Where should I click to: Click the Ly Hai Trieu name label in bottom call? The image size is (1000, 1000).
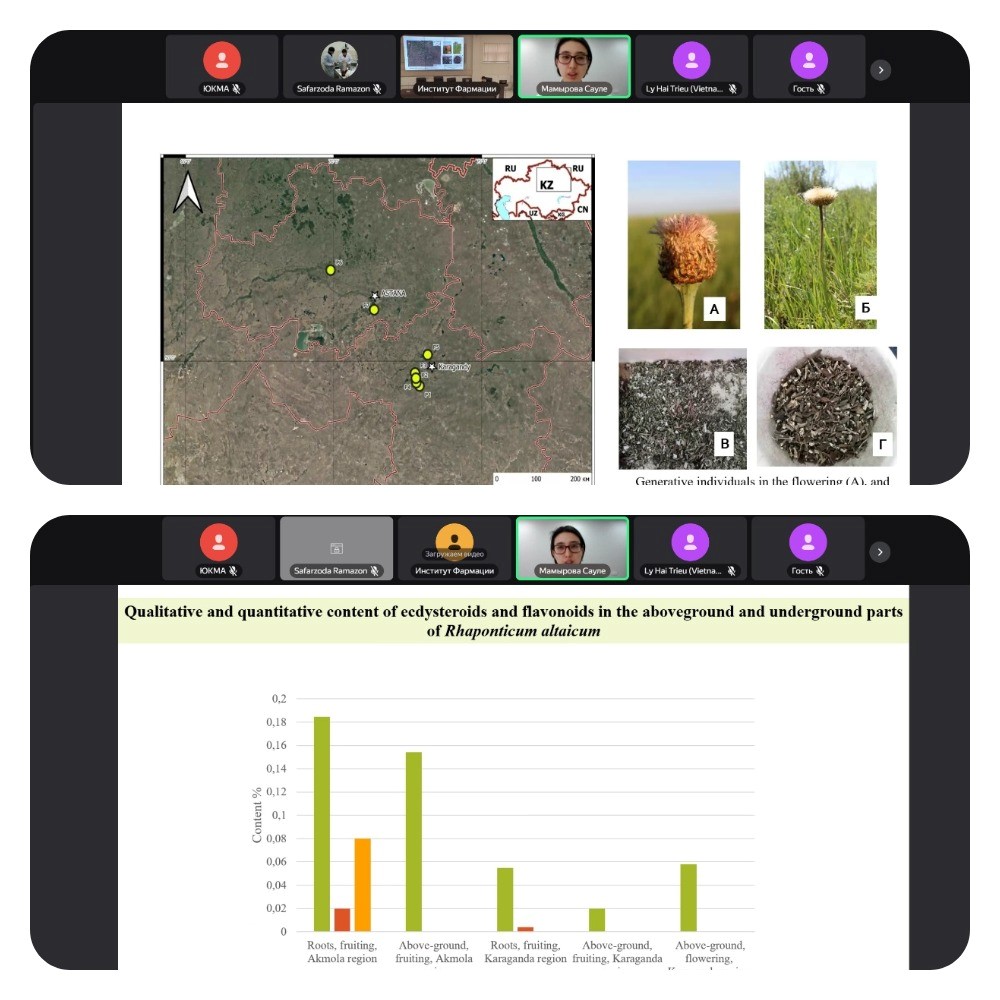coord(685,571)
